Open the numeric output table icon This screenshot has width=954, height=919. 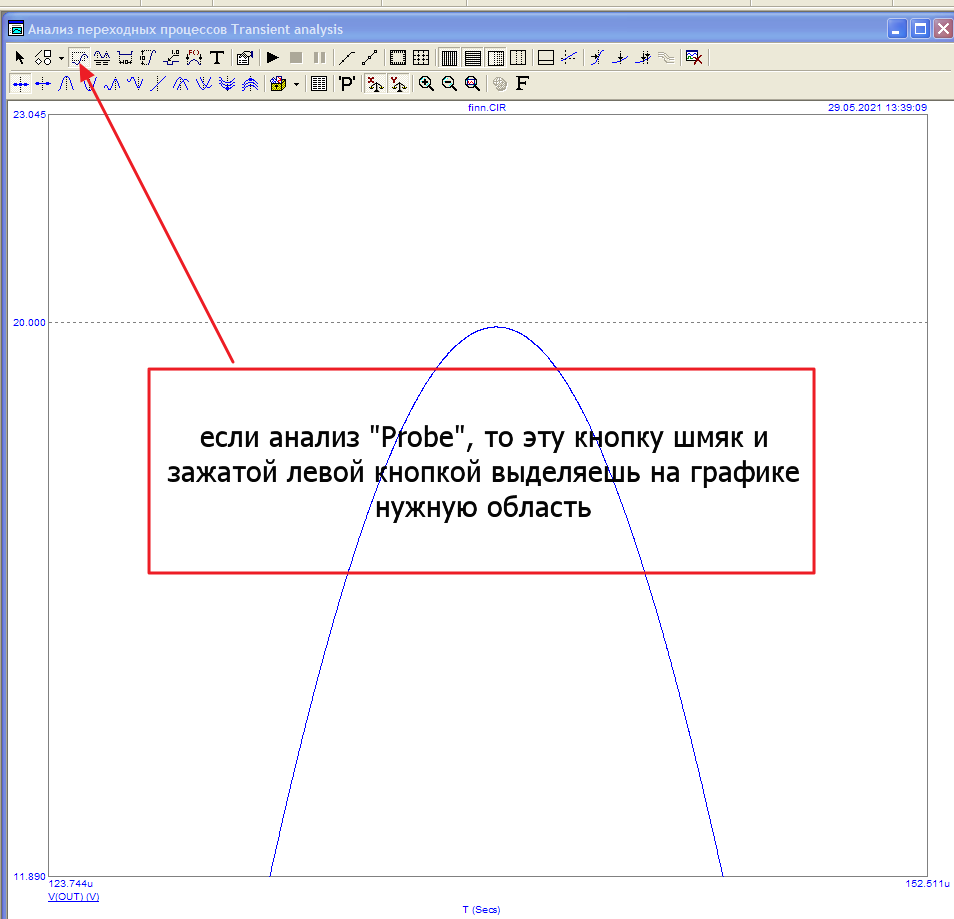[x=319, y=85]
